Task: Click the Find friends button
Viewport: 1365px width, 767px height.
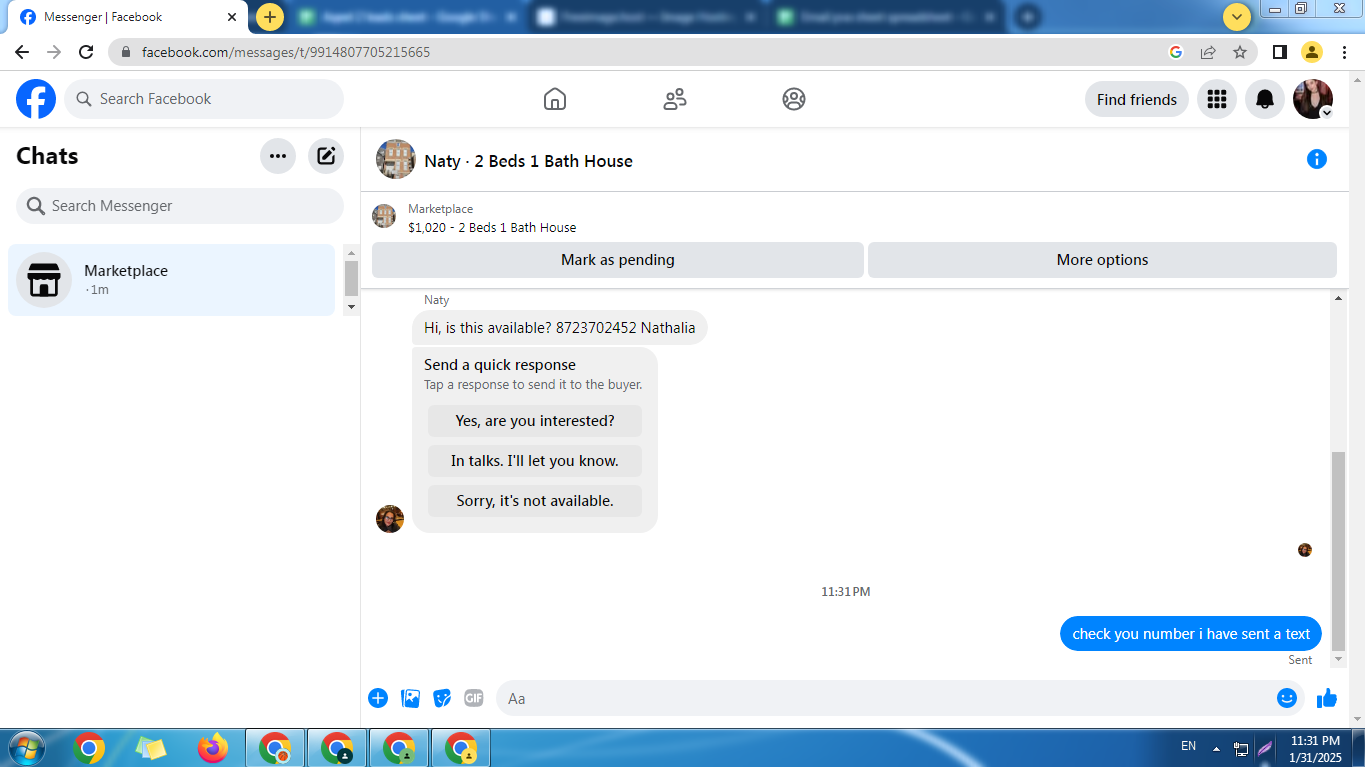Action: coord(1137,99)
